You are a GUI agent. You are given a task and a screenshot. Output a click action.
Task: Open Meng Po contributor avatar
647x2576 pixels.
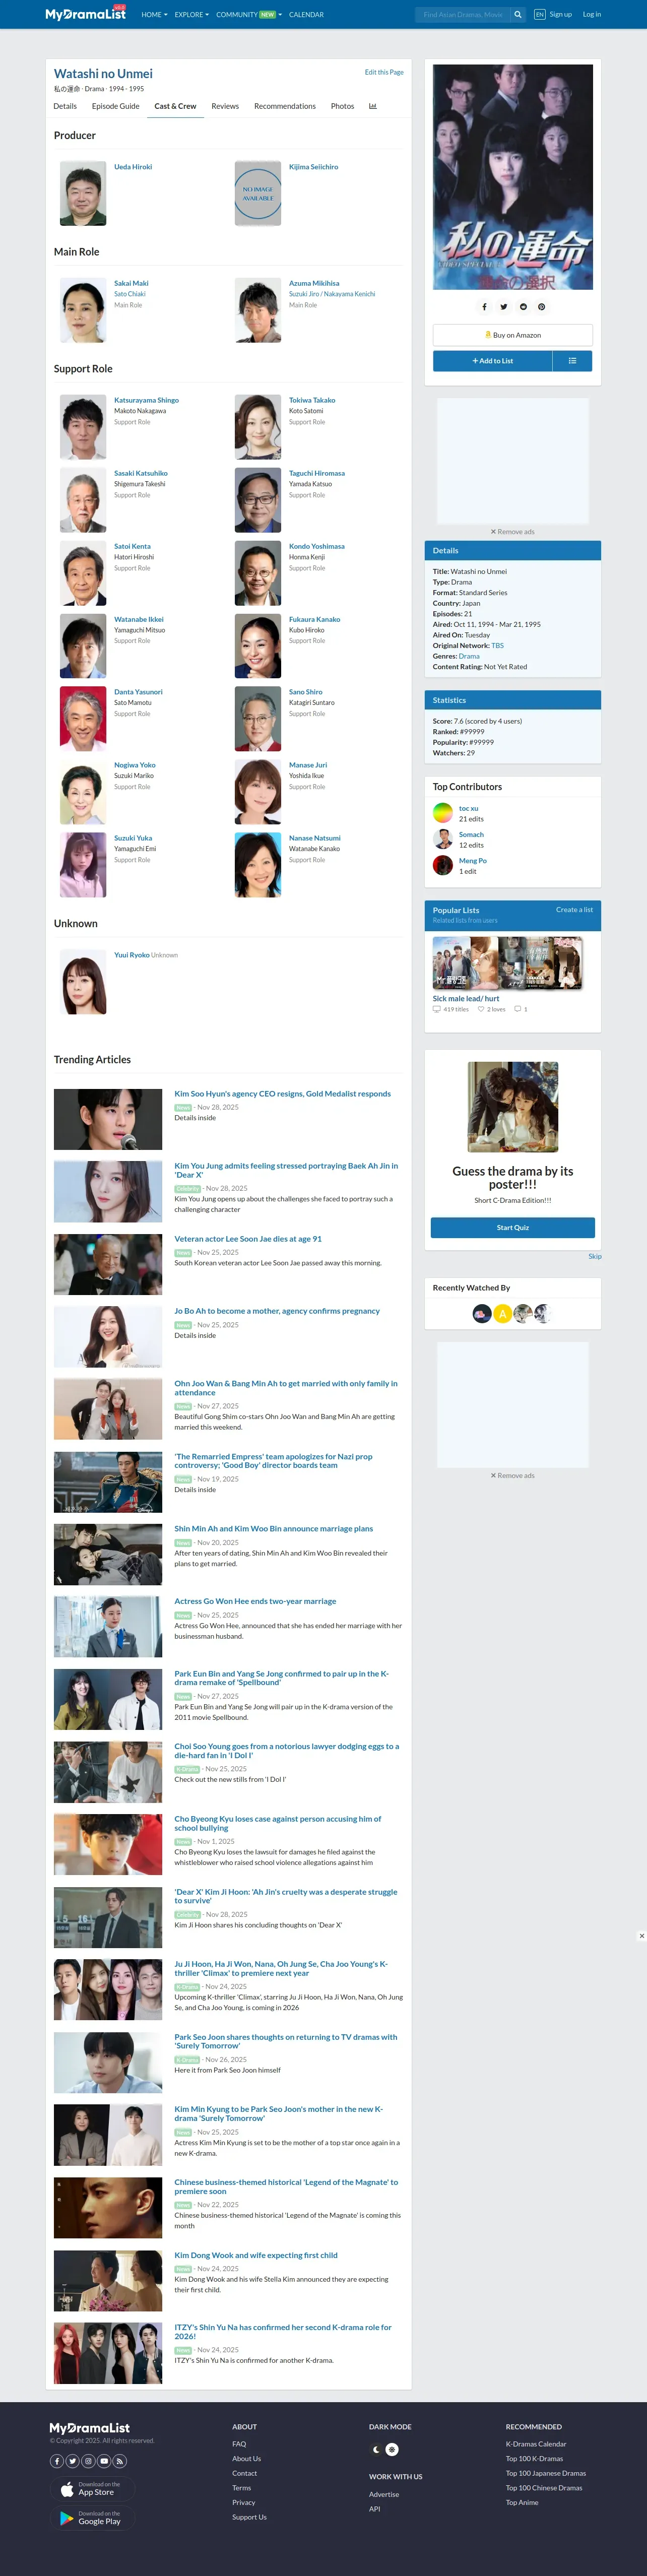point(443,865)
